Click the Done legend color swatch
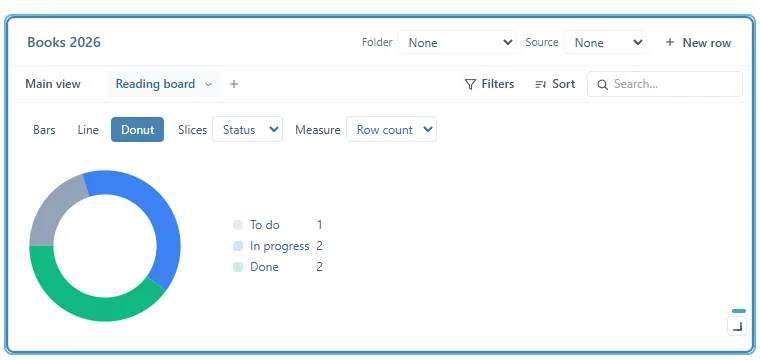The height and width of the screenshot is (360, 760). tap(238, 267)
